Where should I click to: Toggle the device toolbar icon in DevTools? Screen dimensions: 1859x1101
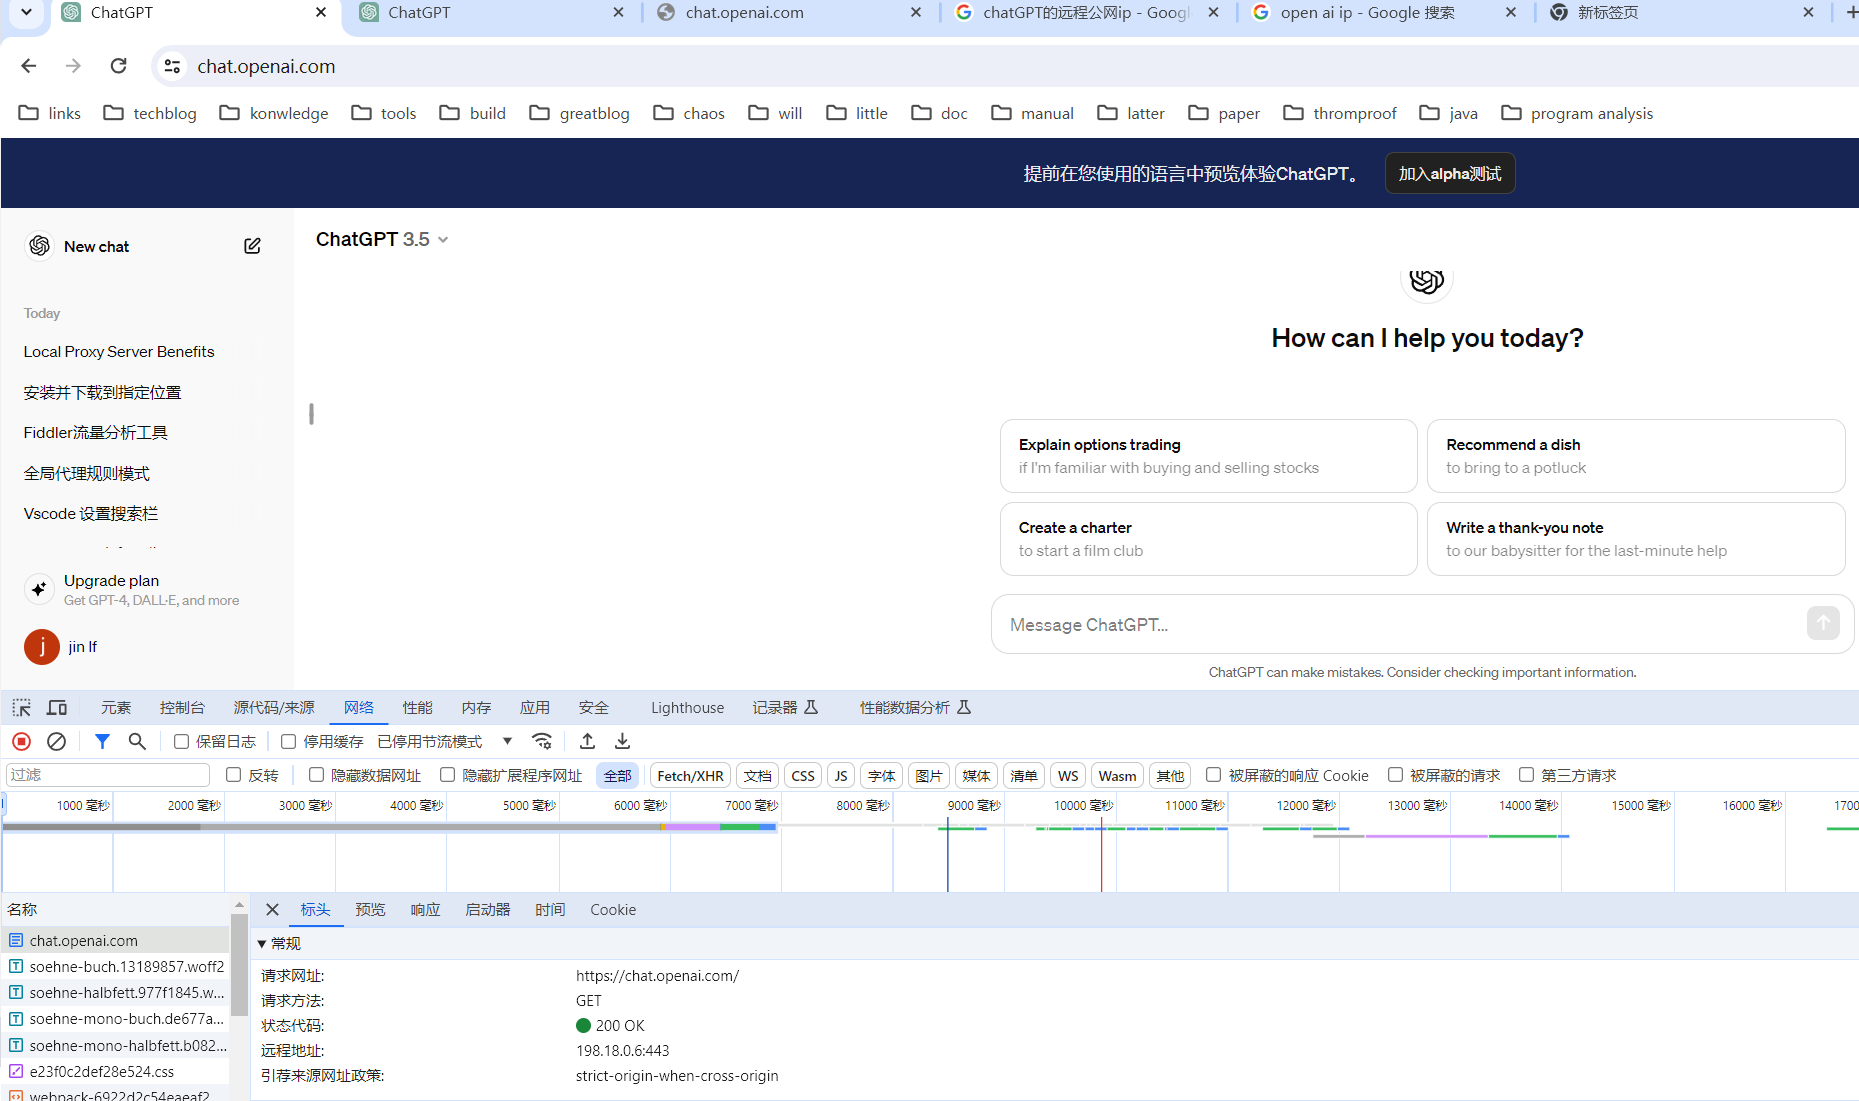57,708
